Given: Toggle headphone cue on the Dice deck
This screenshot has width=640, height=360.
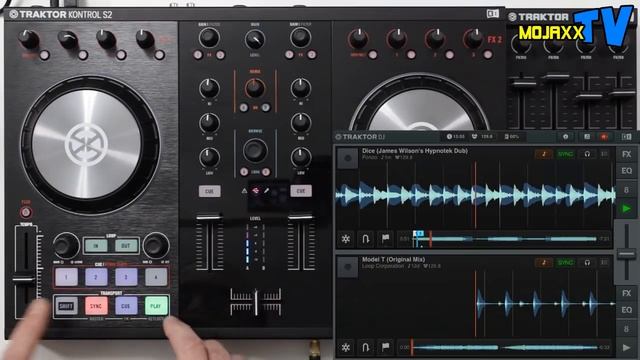Looking at the screenshot, I should click(x=587, y=154).
